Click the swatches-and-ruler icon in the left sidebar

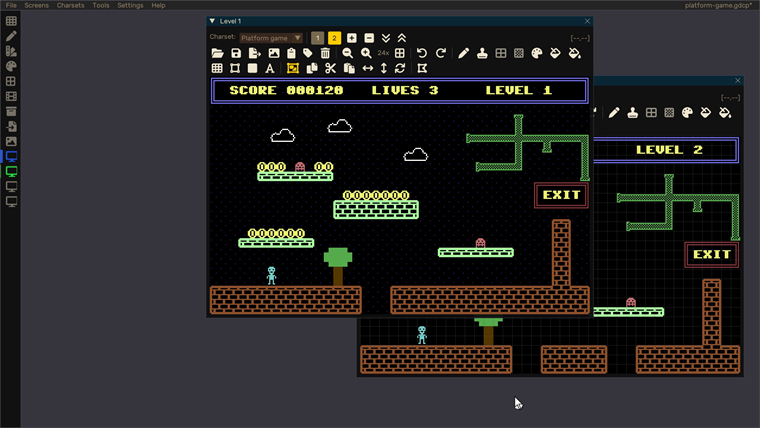pyautogui.click(x=11, y=51)
